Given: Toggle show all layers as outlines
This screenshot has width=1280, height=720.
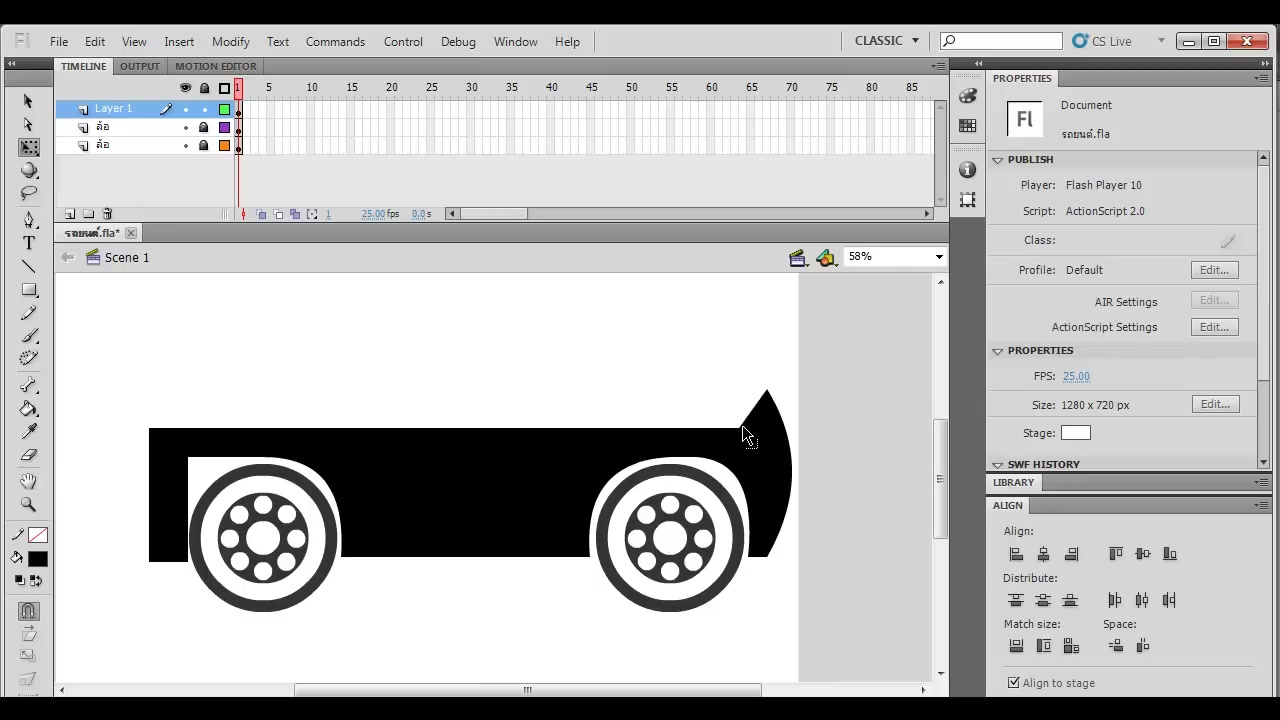Looking at the screenshot, I should point(224,88).
